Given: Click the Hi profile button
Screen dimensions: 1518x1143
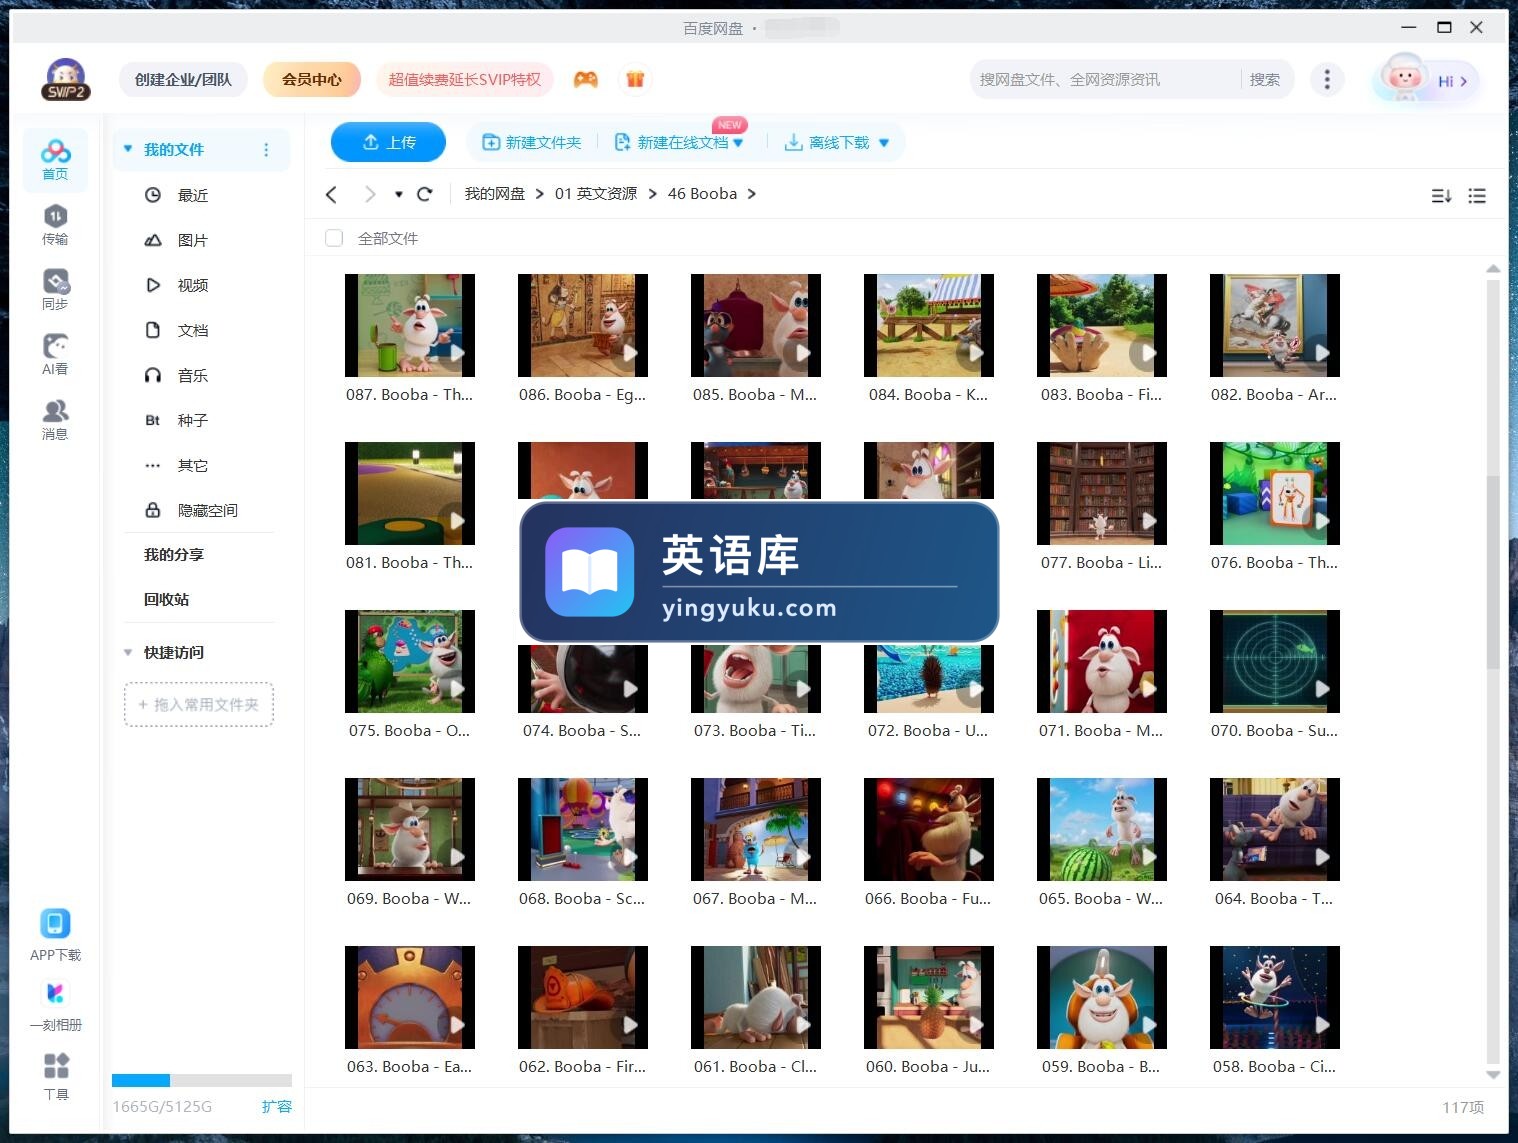Looking at the screenshot, I should 1426,80.
